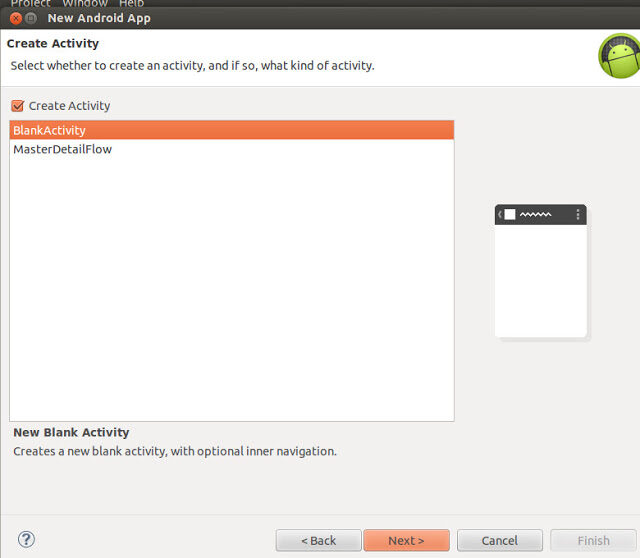640x558 pixels.
Task: Click back chevron in preview action bar
Action: coord(499,214)
